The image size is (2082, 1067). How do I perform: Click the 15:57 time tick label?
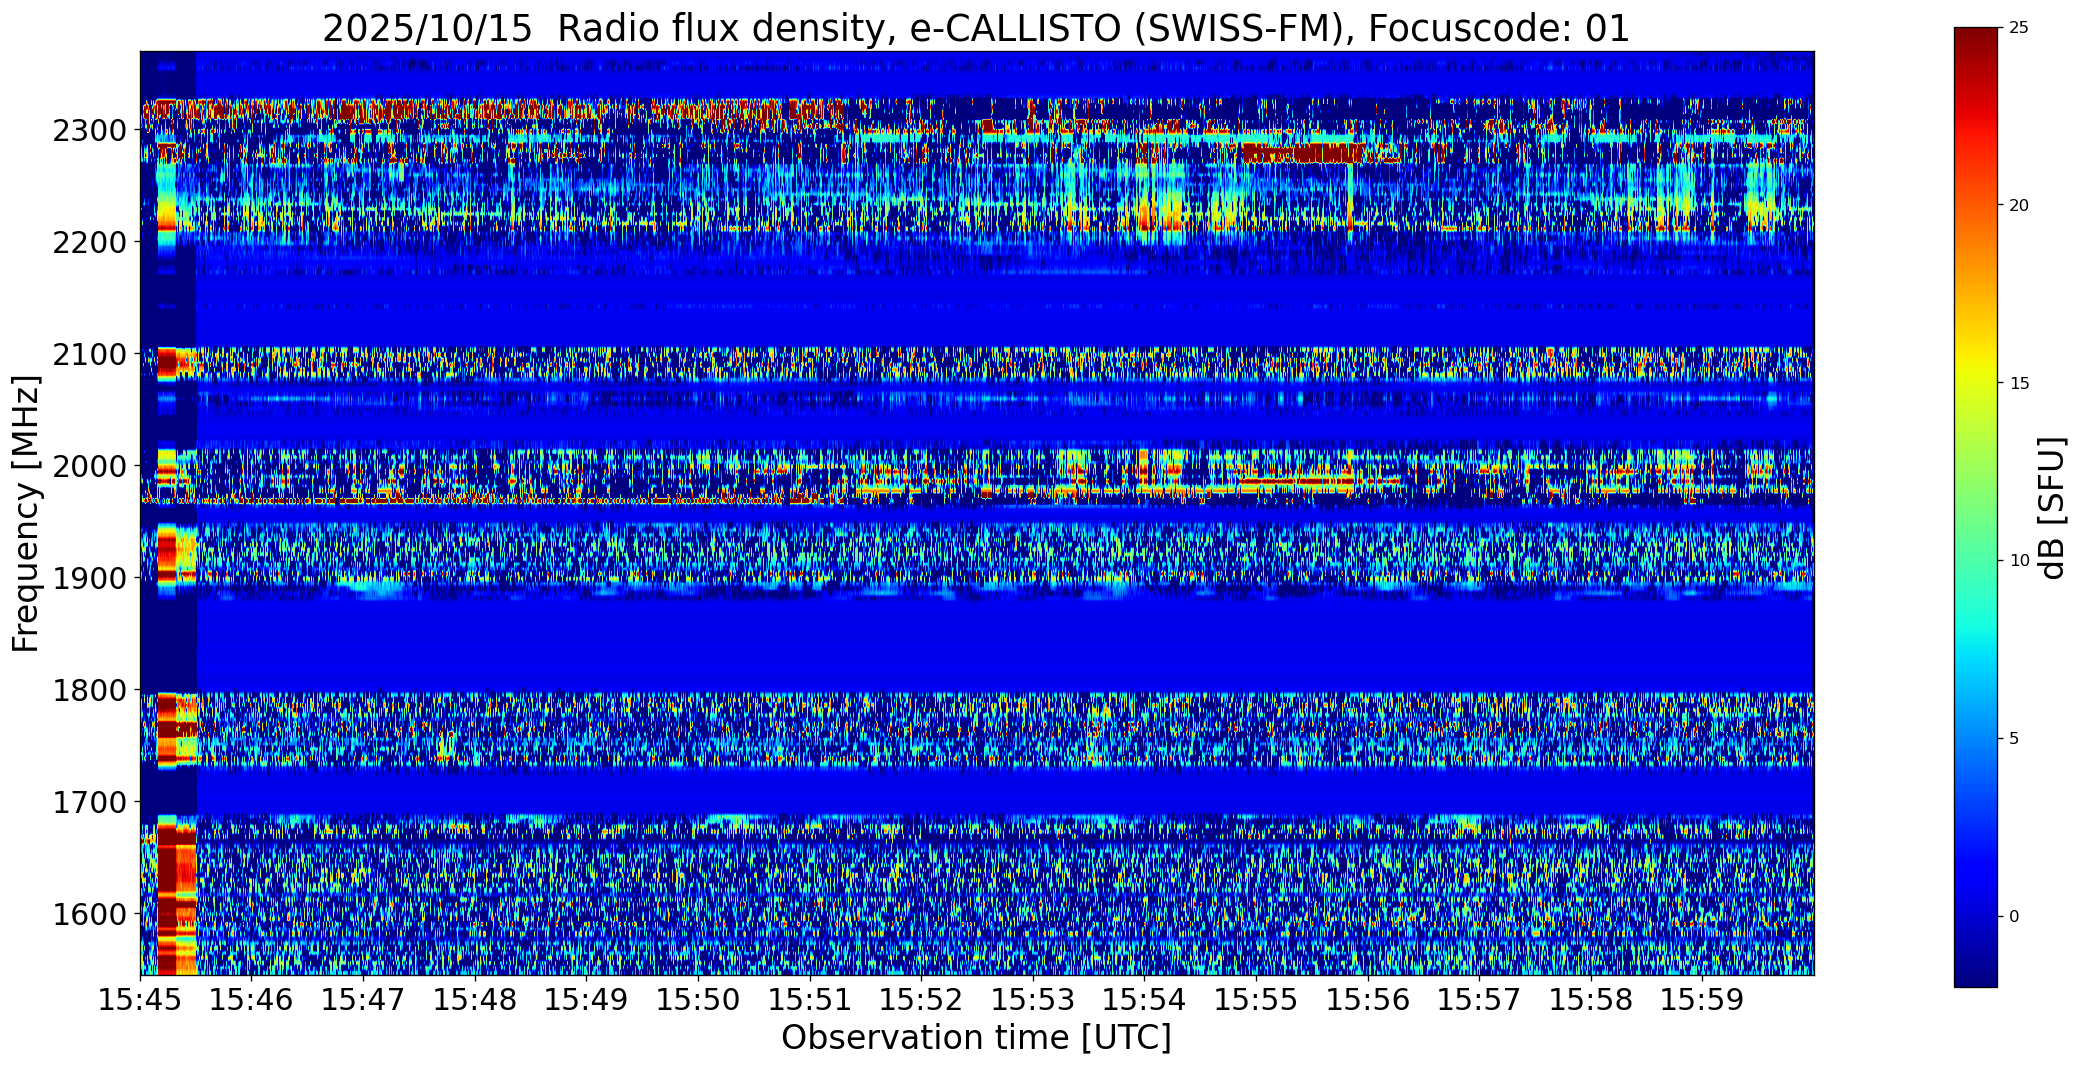coord(1479,1000)
